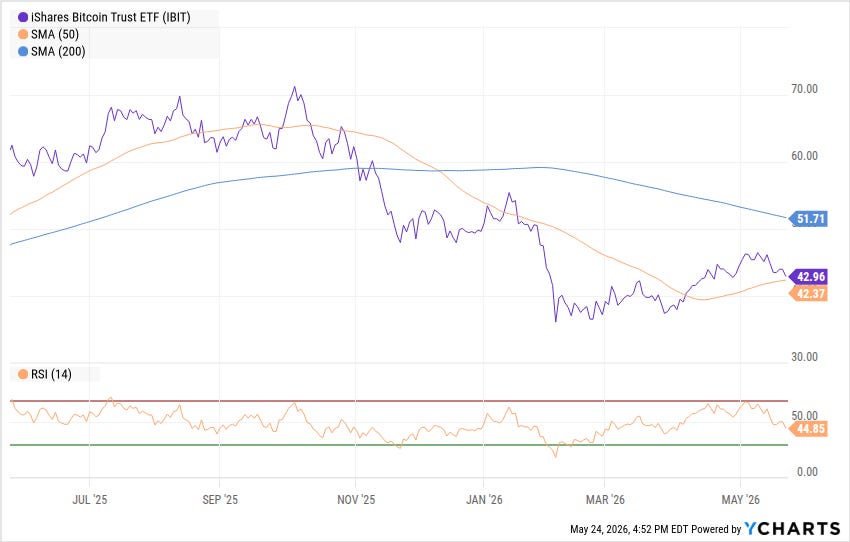Select the SMA (200) legend label

tap(58, 51)
